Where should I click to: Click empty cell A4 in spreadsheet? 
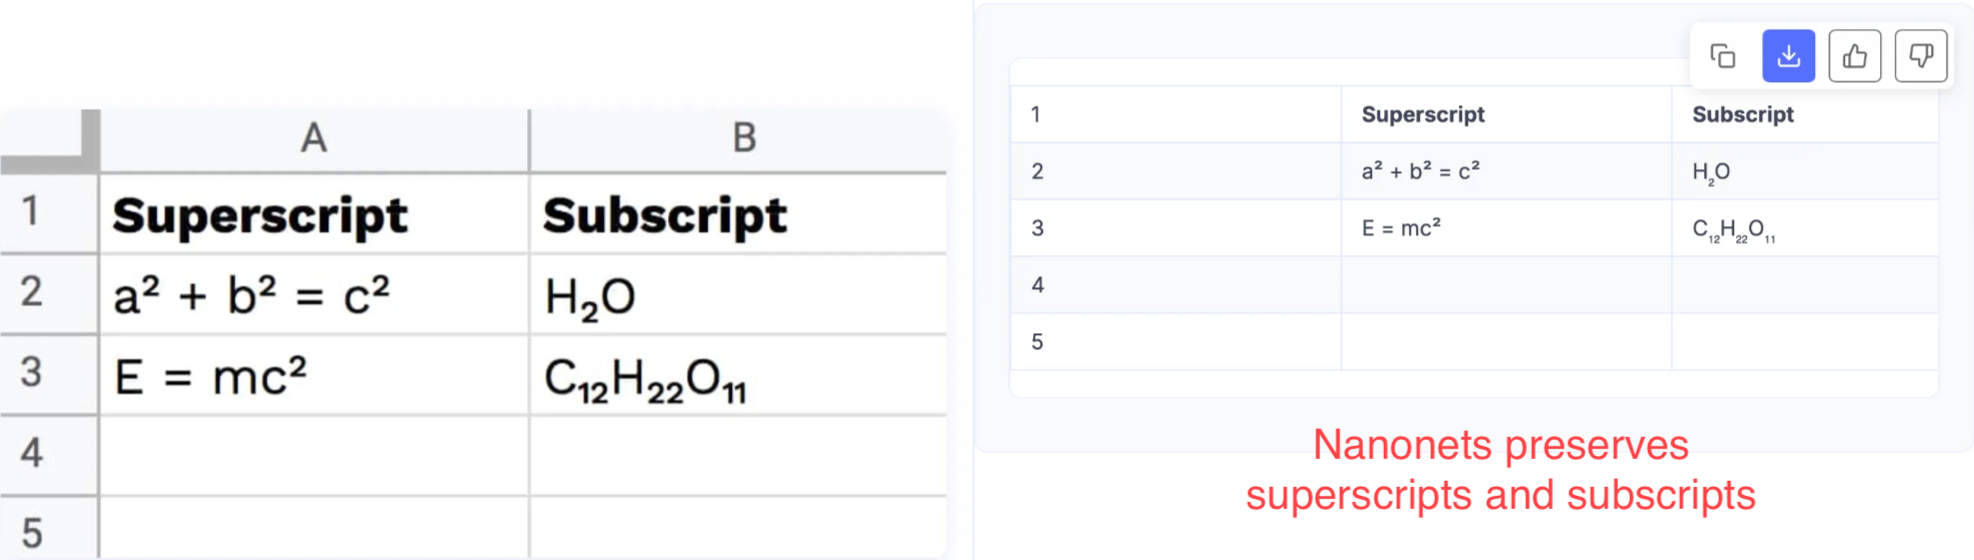click(314, 455)
